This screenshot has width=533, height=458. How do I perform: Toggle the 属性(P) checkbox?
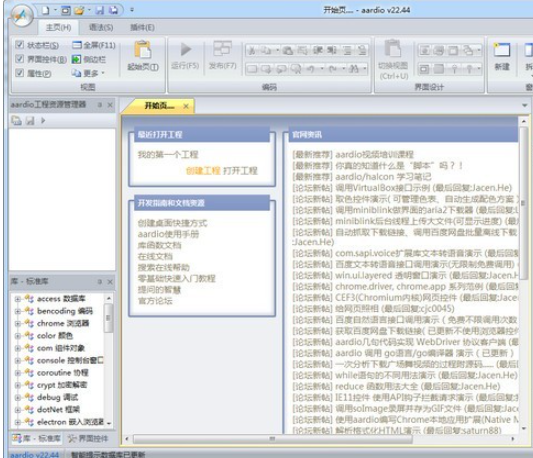(x=20, y=73)
